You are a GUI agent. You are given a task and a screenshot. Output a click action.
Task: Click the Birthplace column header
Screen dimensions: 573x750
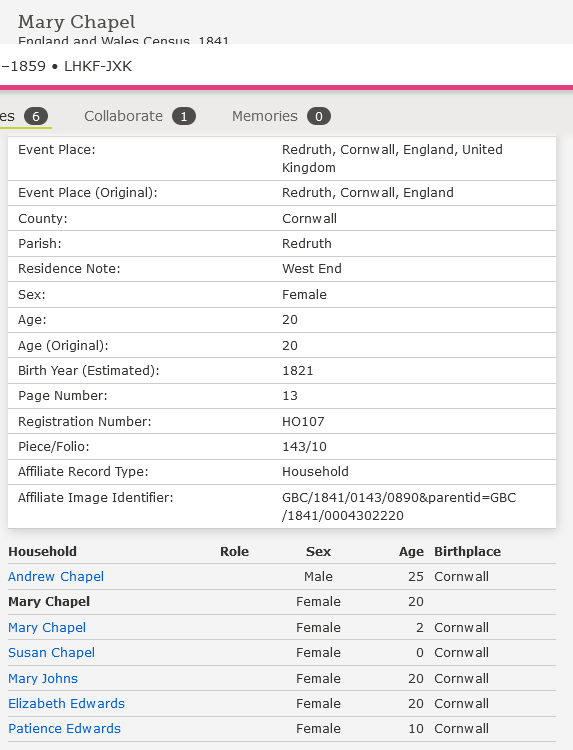pyautogui.click(x=467, y=551)
